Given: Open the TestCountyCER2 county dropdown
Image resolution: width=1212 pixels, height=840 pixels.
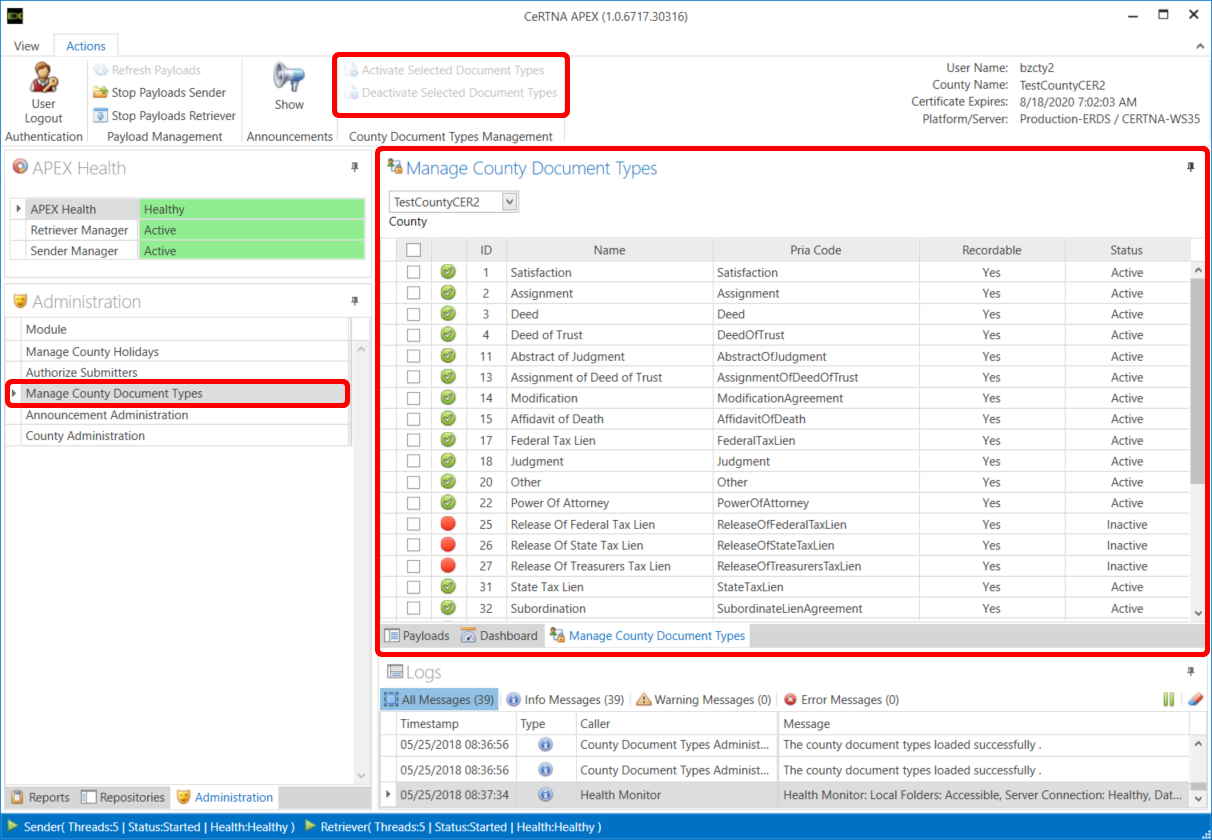Looking at the screenshot, I should coord(509,202).
